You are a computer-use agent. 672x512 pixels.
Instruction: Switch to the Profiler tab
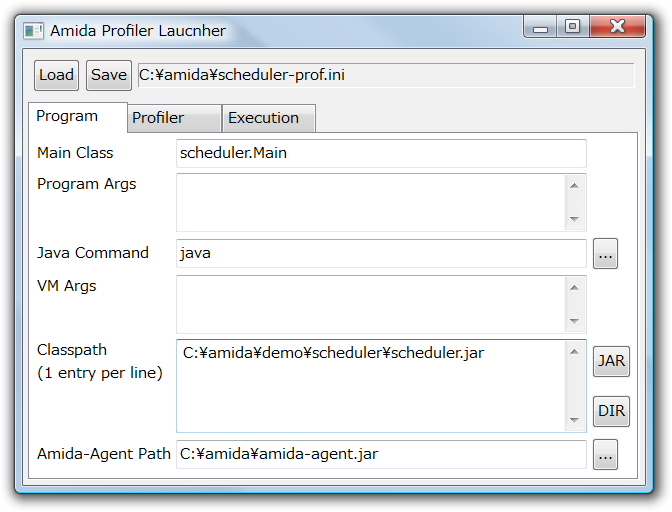(x=174, y=118)
